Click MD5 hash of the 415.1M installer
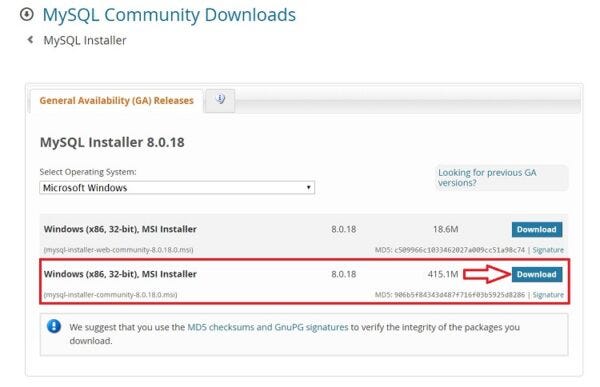600x387 pixels. tap(460, 295)
